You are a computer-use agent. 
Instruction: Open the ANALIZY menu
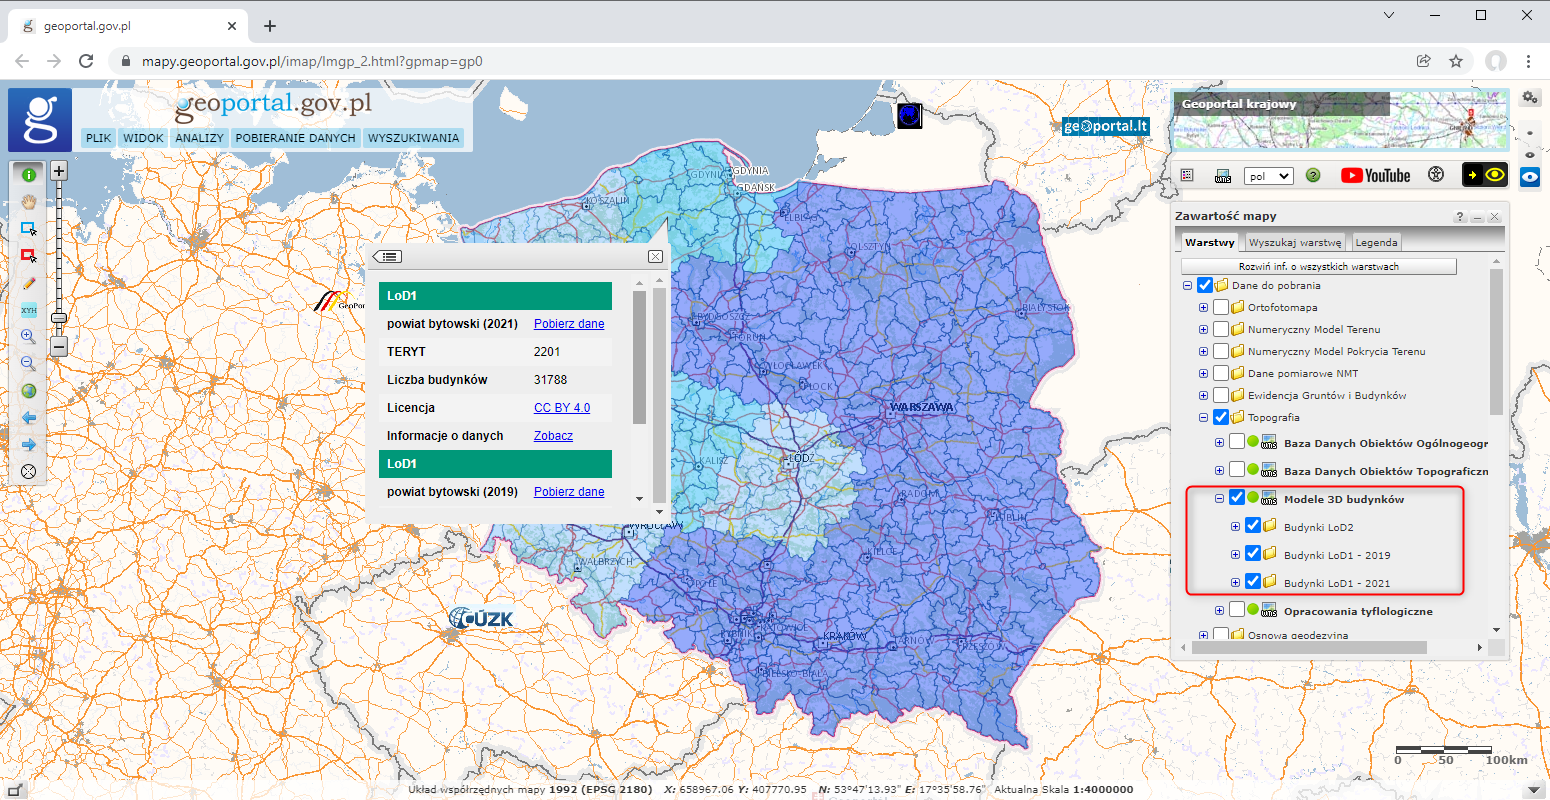199,138
